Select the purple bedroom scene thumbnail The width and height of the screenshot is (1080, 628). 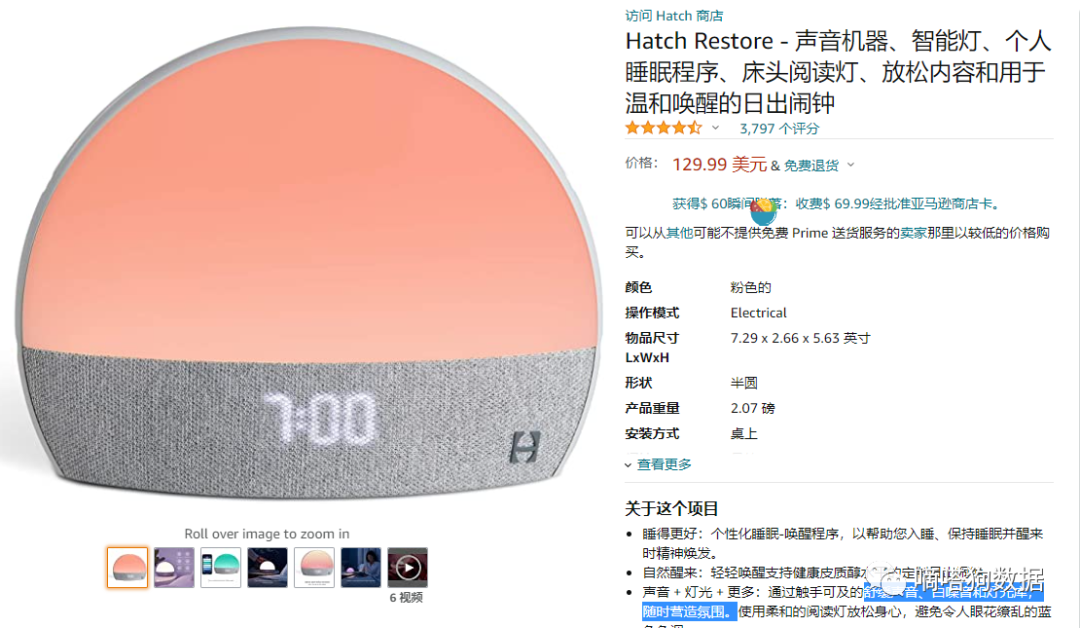click(x=174, y=567)
